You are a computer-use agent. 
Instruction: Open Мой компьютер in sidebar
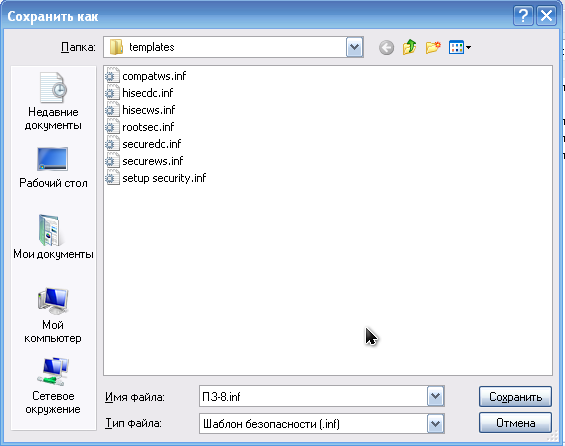point(53,316)
